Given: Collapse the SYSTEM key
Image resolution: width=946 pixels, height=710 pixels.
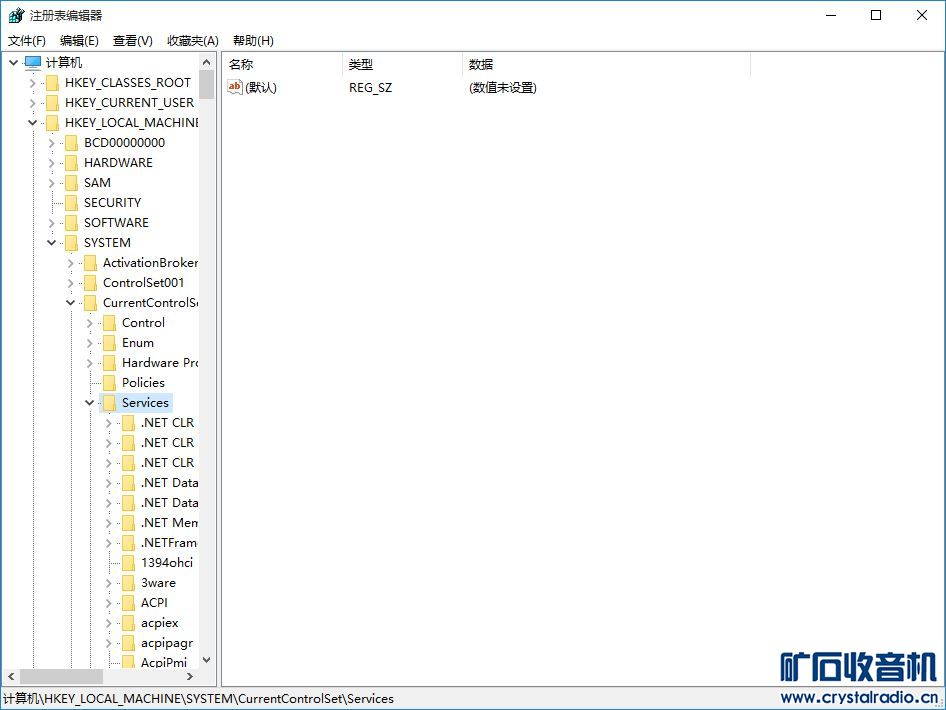Looking at the screenshot, I should click(51, 242).
